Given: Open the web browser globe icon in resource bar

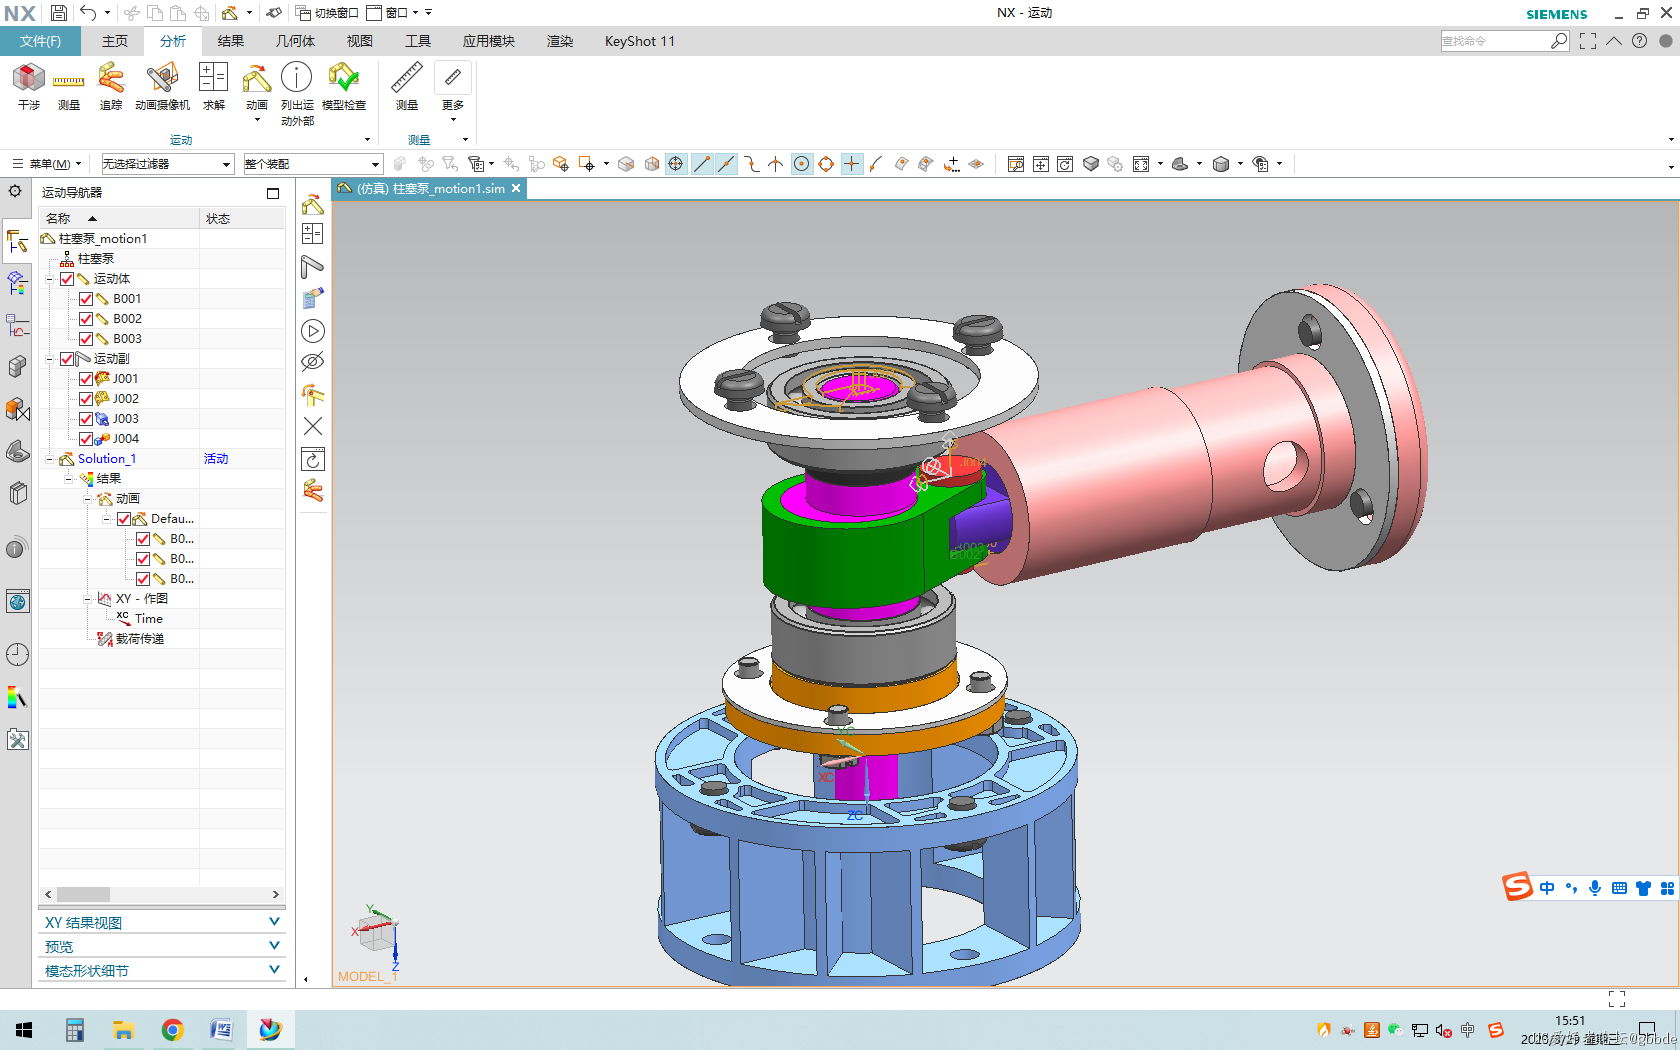Looking at the screenshot, I should point(17,601).
